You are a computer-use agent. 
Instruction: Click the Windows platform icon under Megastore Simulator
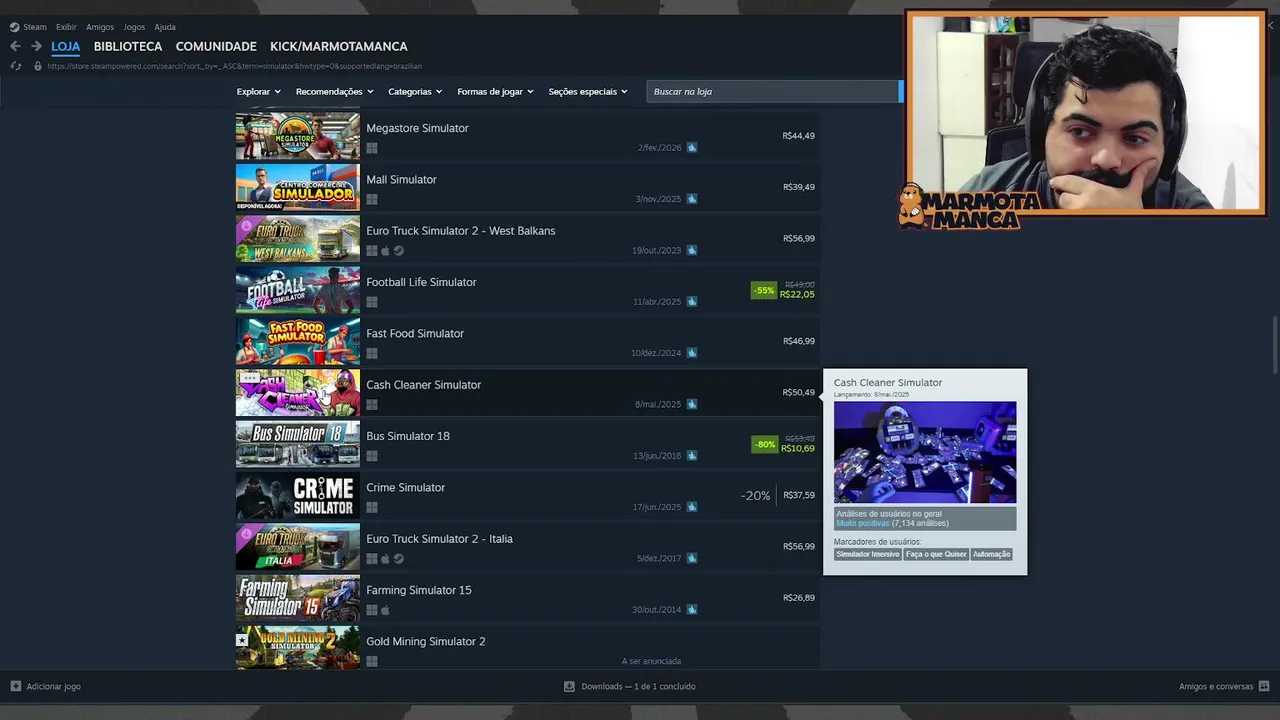point(372,148)
